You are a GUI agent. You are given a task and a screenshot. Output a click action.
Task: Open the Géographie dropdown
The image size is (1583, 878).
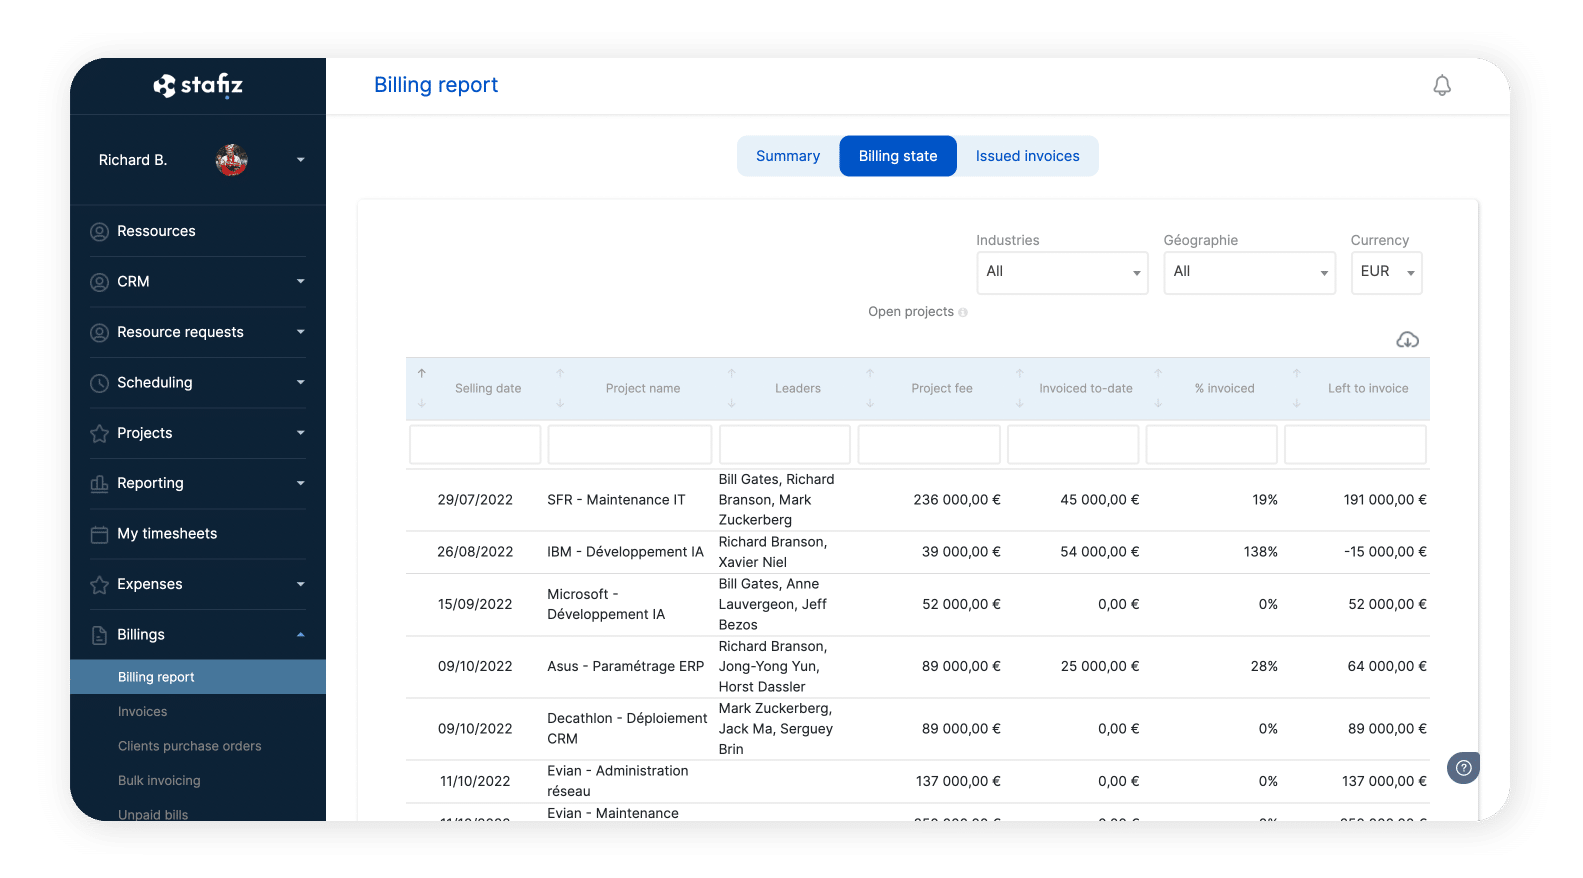[1249, 272]
